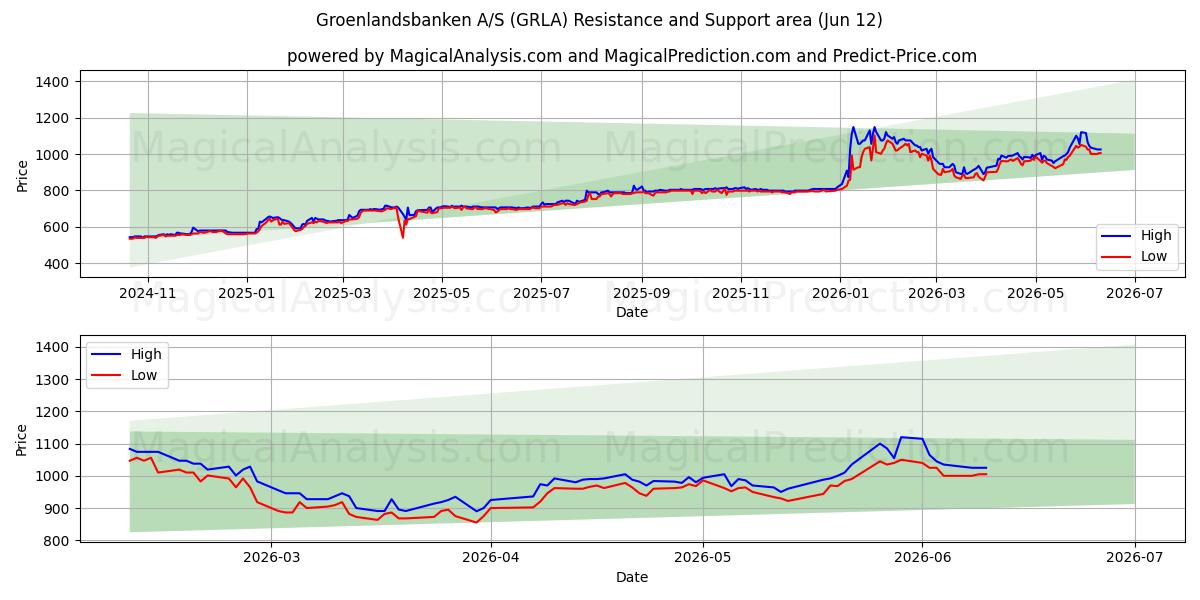Click the 900 price tick on bottom chart
Image resolution: width=1200 pixels, height=600 pixels.
(57, 509)
